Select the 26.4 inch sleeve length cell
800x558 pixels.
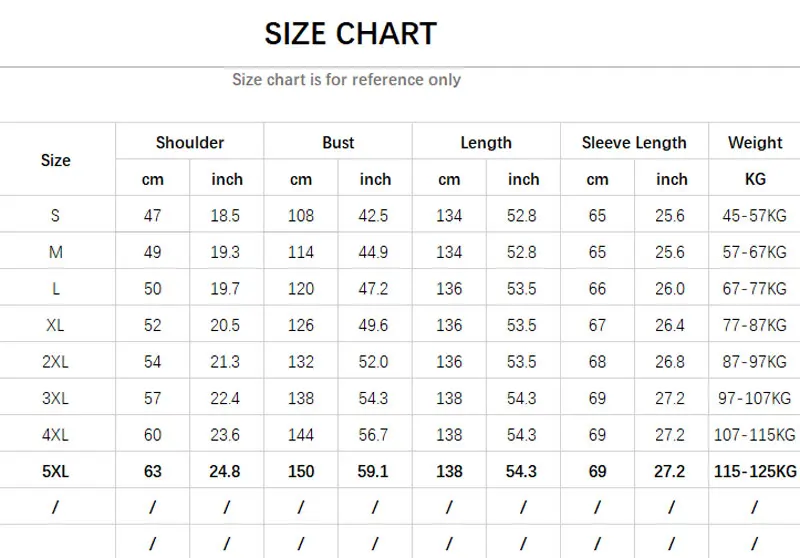click(671, 325)
